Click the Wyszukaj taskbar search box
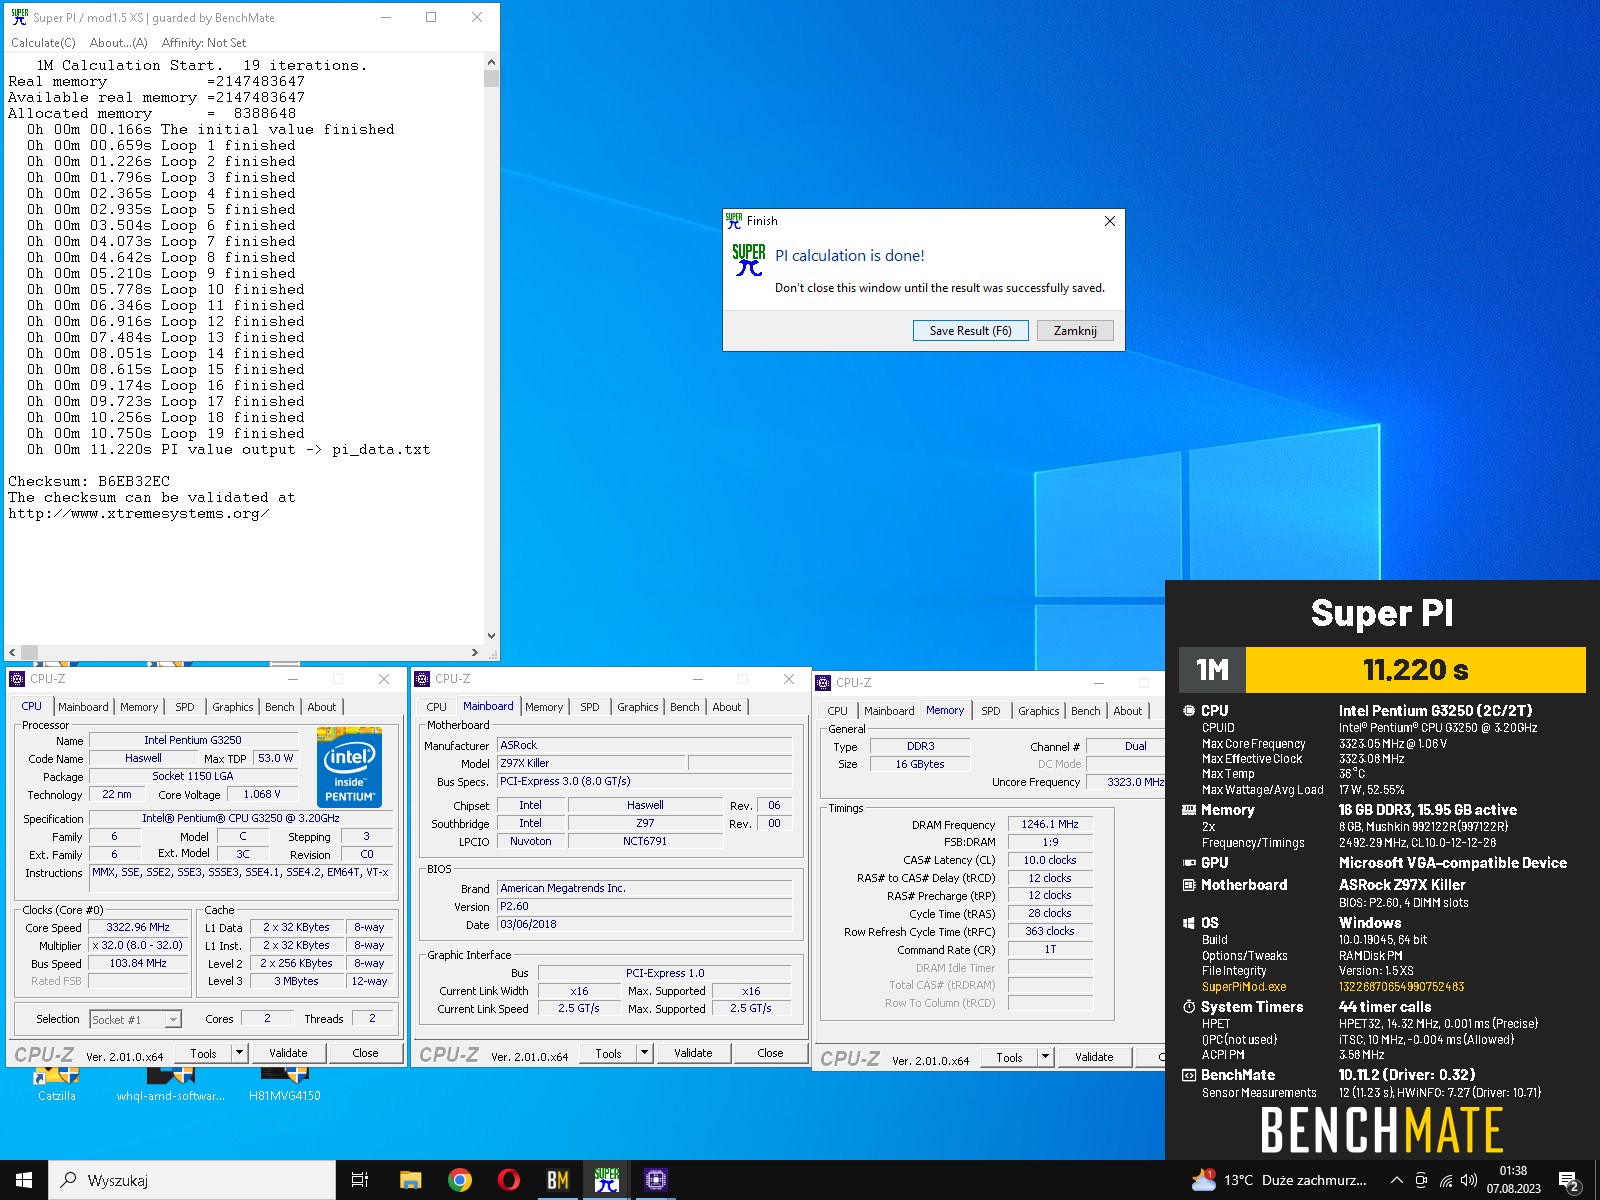1600x1200 pixels. click(192, 1180)
